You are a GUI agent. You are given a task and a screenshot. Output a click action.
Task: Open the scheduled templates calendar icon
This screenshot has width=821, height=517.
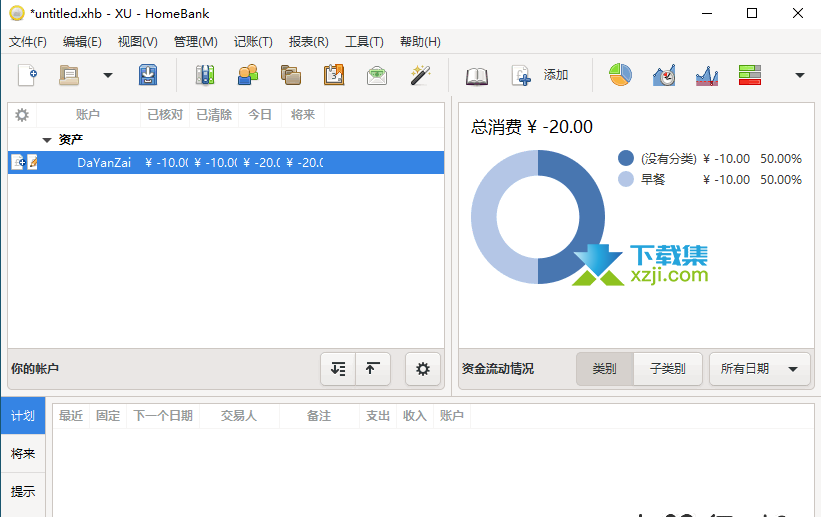coord(334,75)
